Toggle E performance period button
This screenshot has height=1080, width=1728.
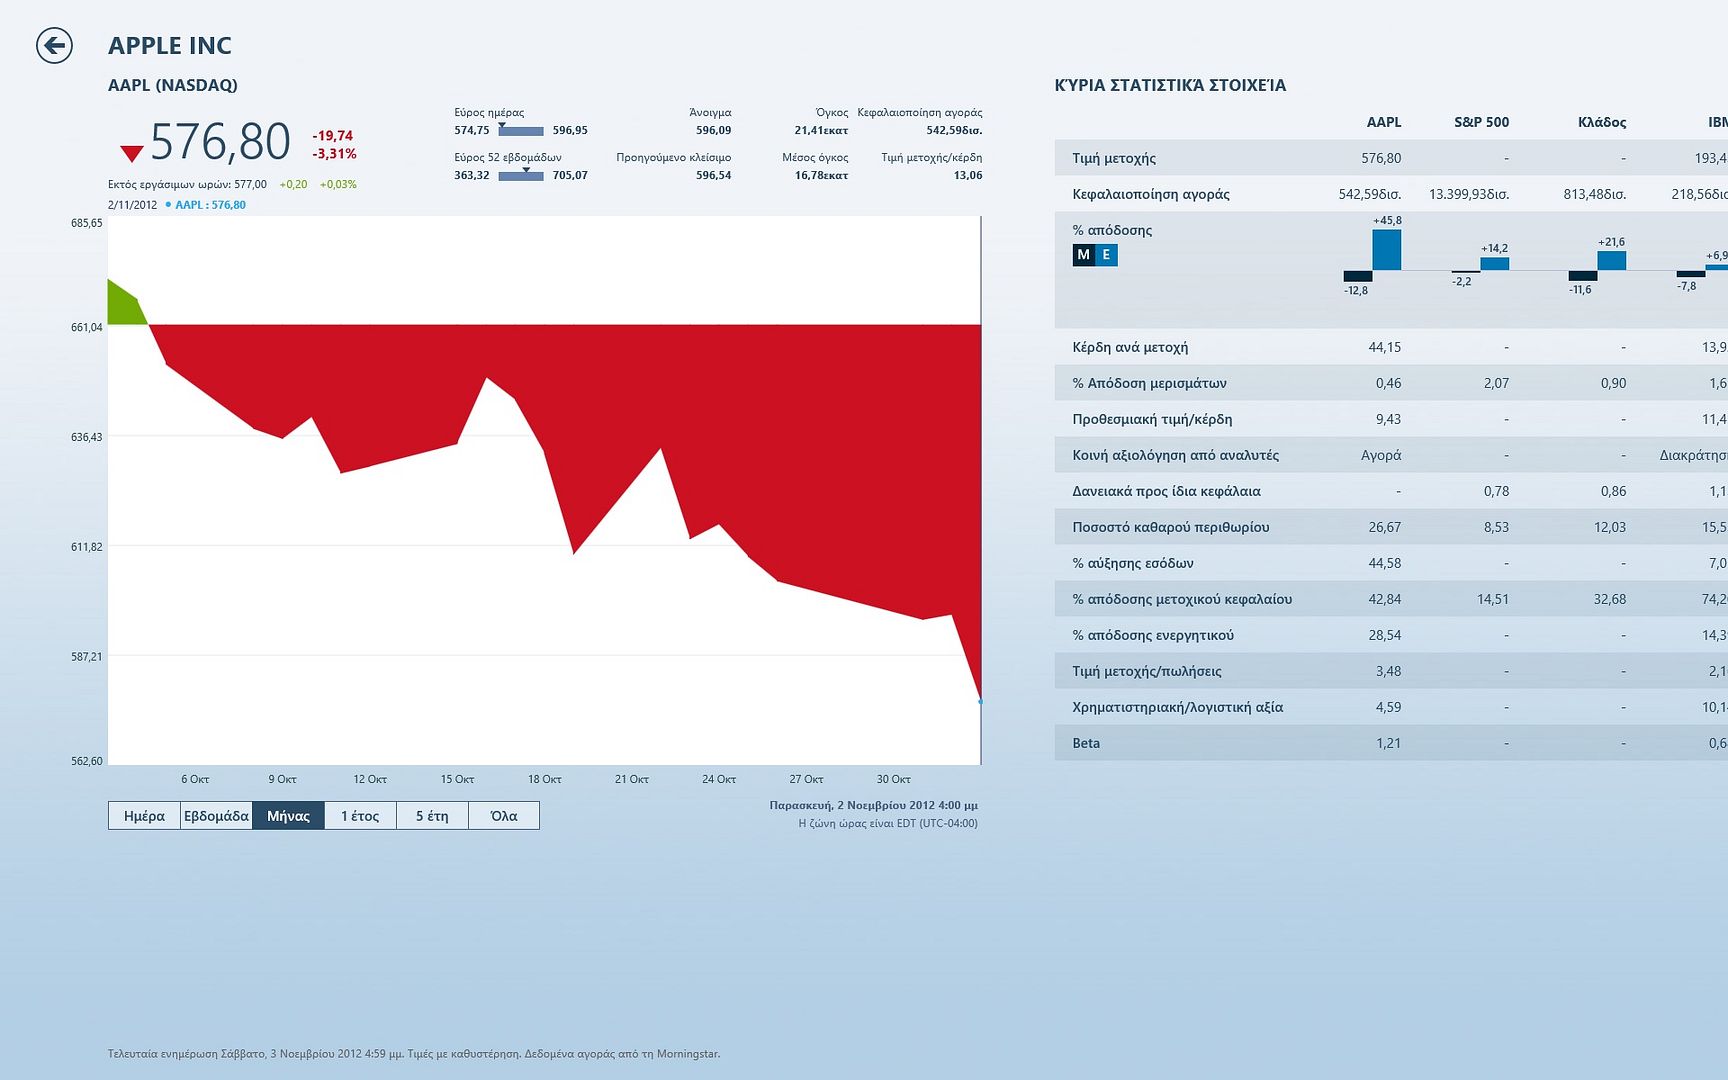point(1106,255)
